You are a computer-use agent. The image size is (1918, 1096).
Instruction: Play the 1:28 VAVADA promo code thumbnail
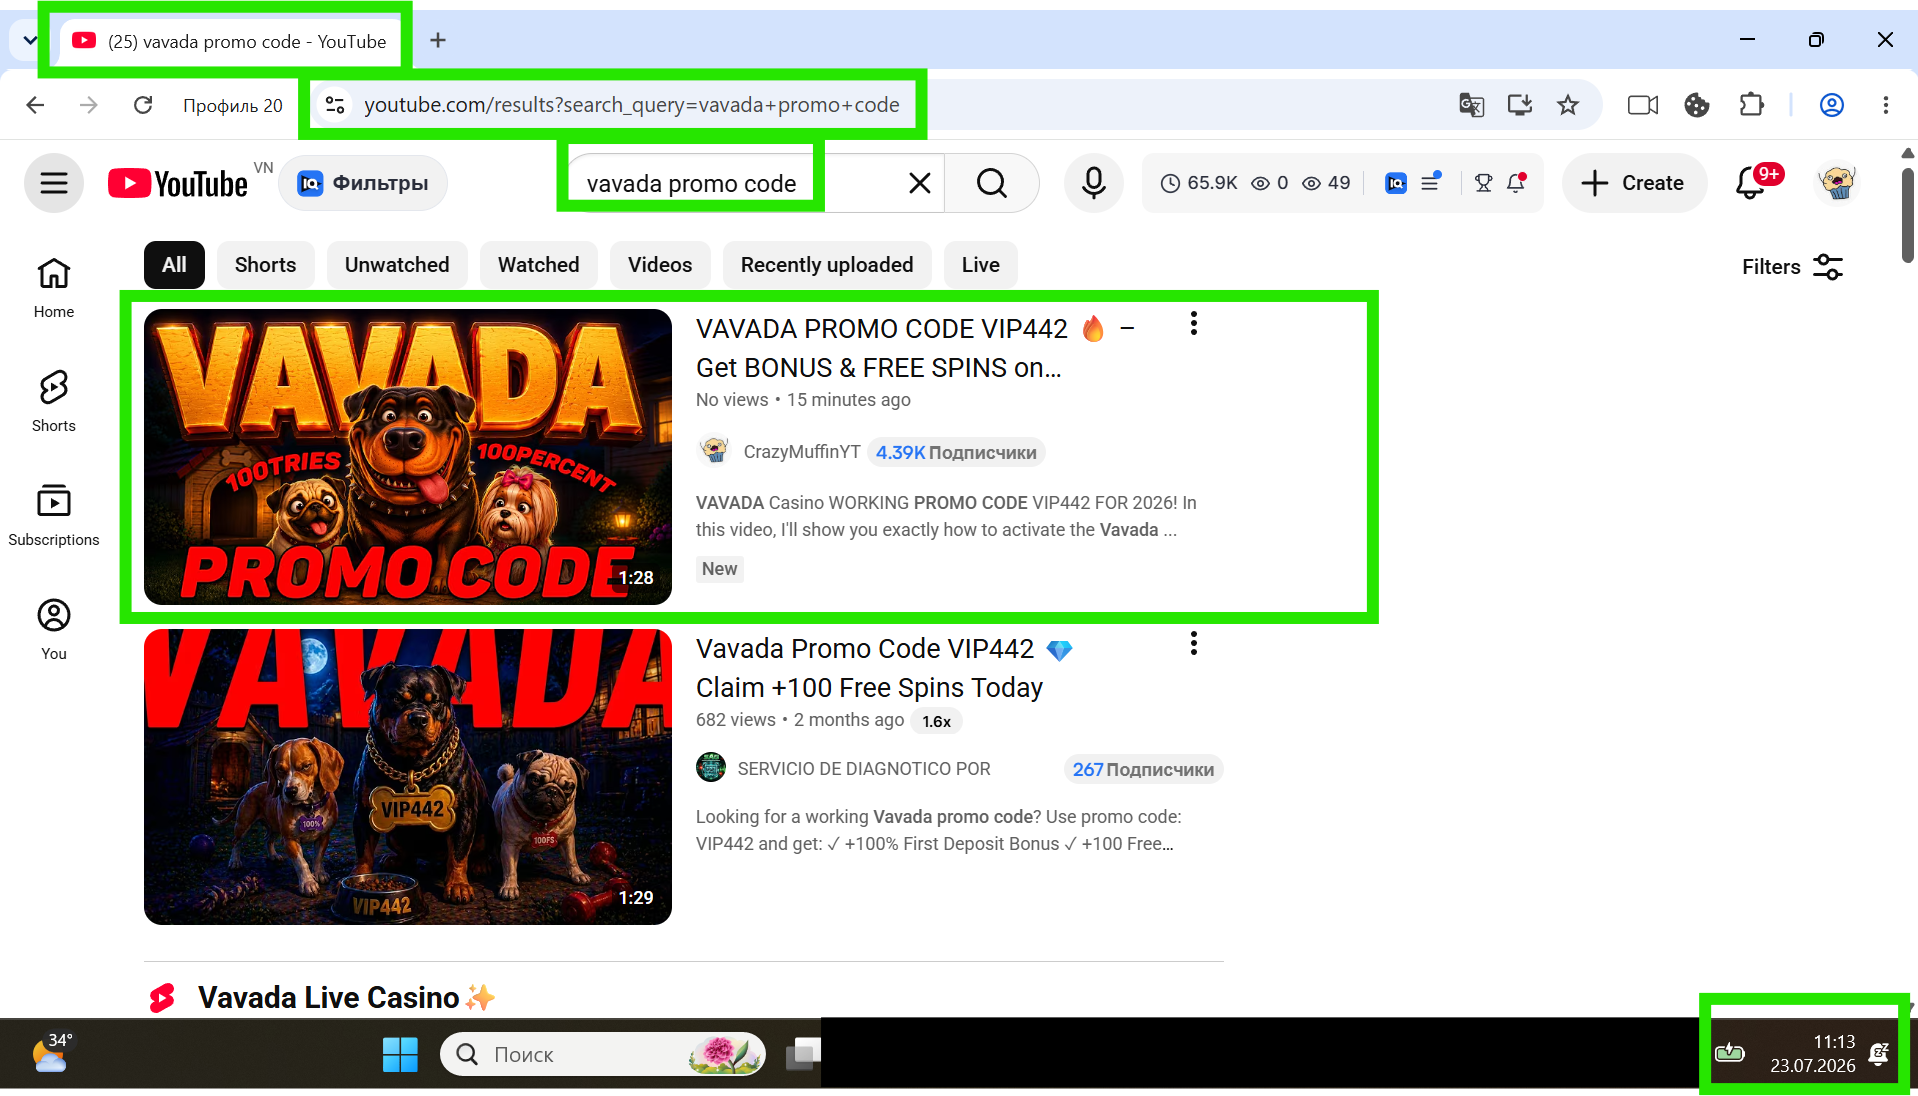(x=408, y=457)
